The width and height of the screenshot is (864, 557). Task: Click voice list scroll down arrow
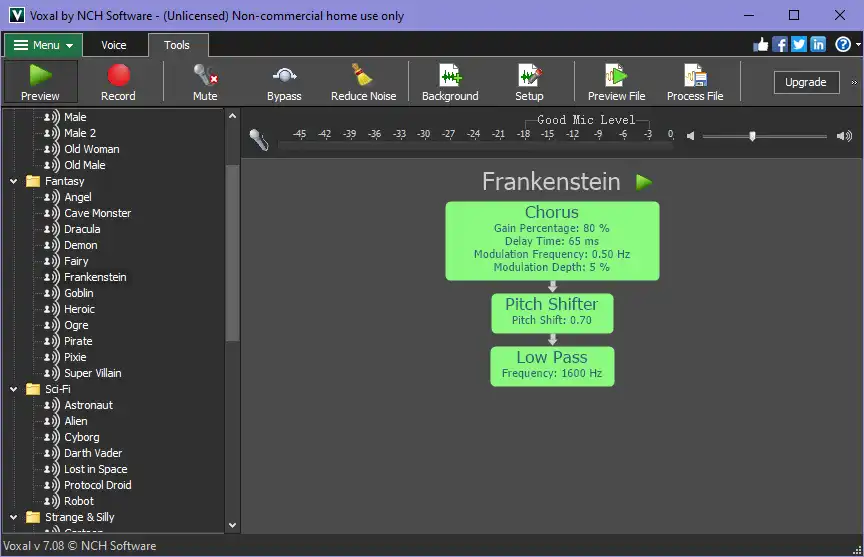click(x=233, y=525)
